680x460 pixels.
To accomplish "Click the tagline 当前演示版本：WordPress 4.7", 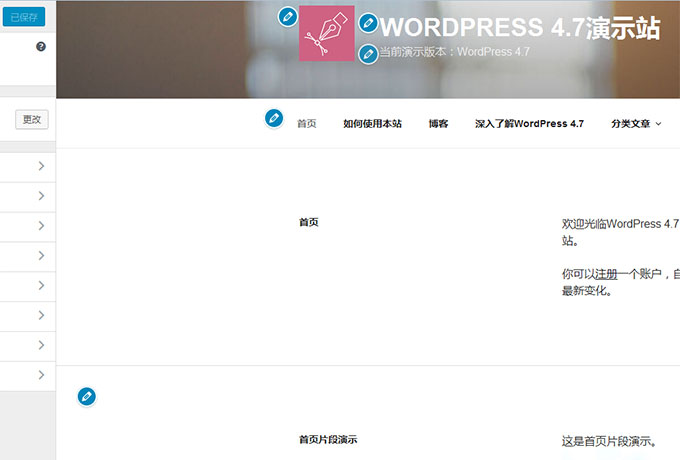I will point(454,52).
